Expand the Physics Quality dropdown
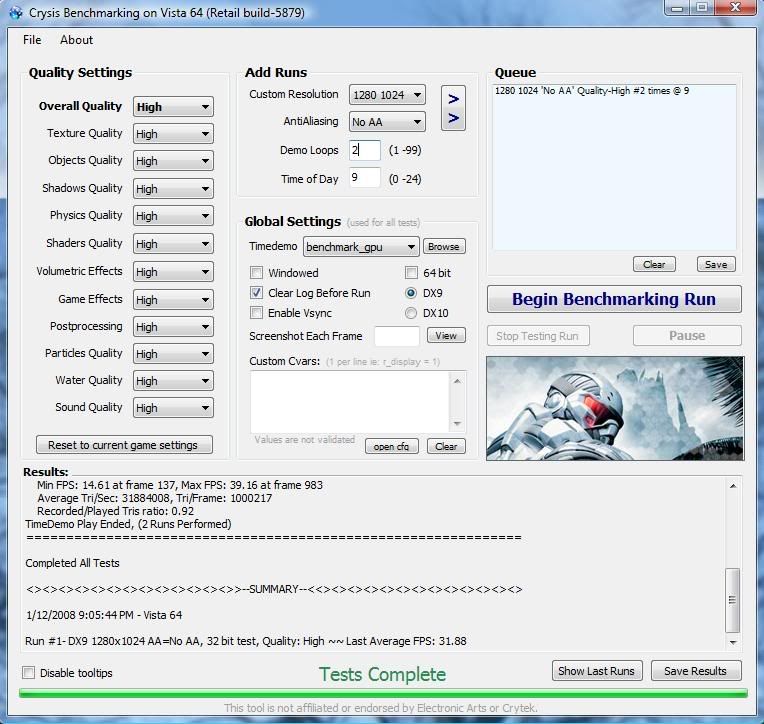Screen dimensions: 764x724 [173, 216]
